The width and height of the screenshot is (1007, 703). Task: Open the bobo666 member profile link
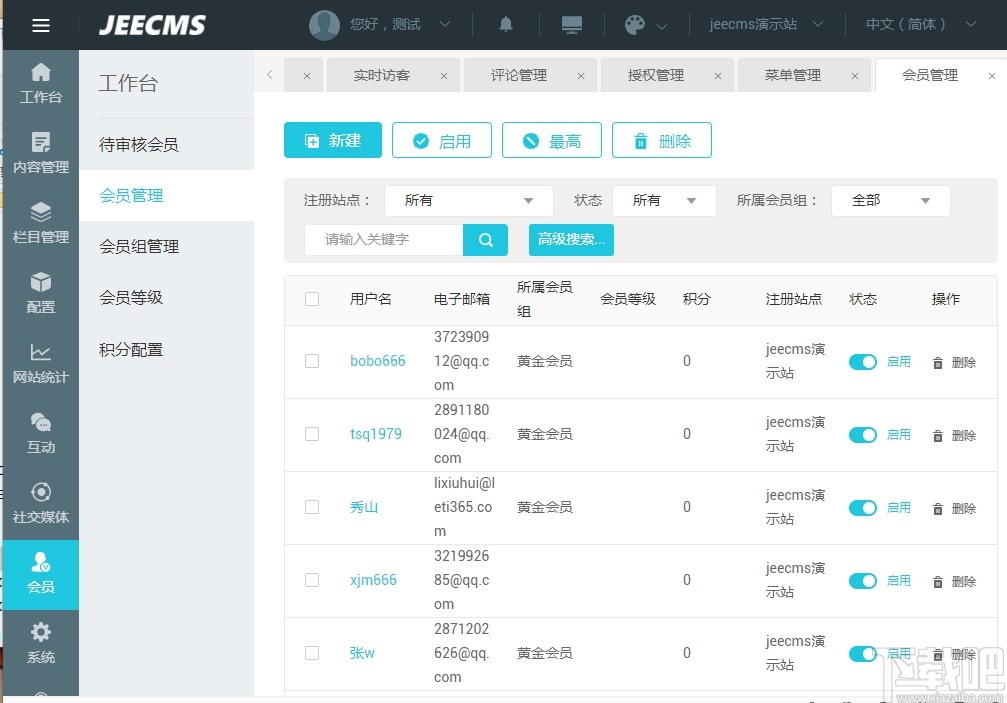click(377, 361)
